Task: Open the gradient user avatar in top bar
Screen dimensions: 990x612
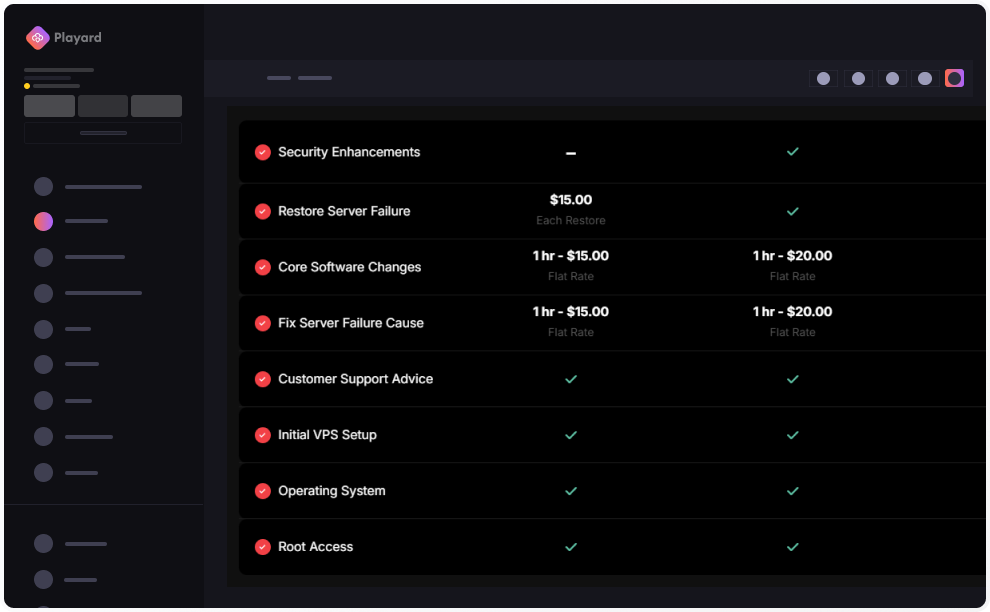Action: click(x=954, y=78)
